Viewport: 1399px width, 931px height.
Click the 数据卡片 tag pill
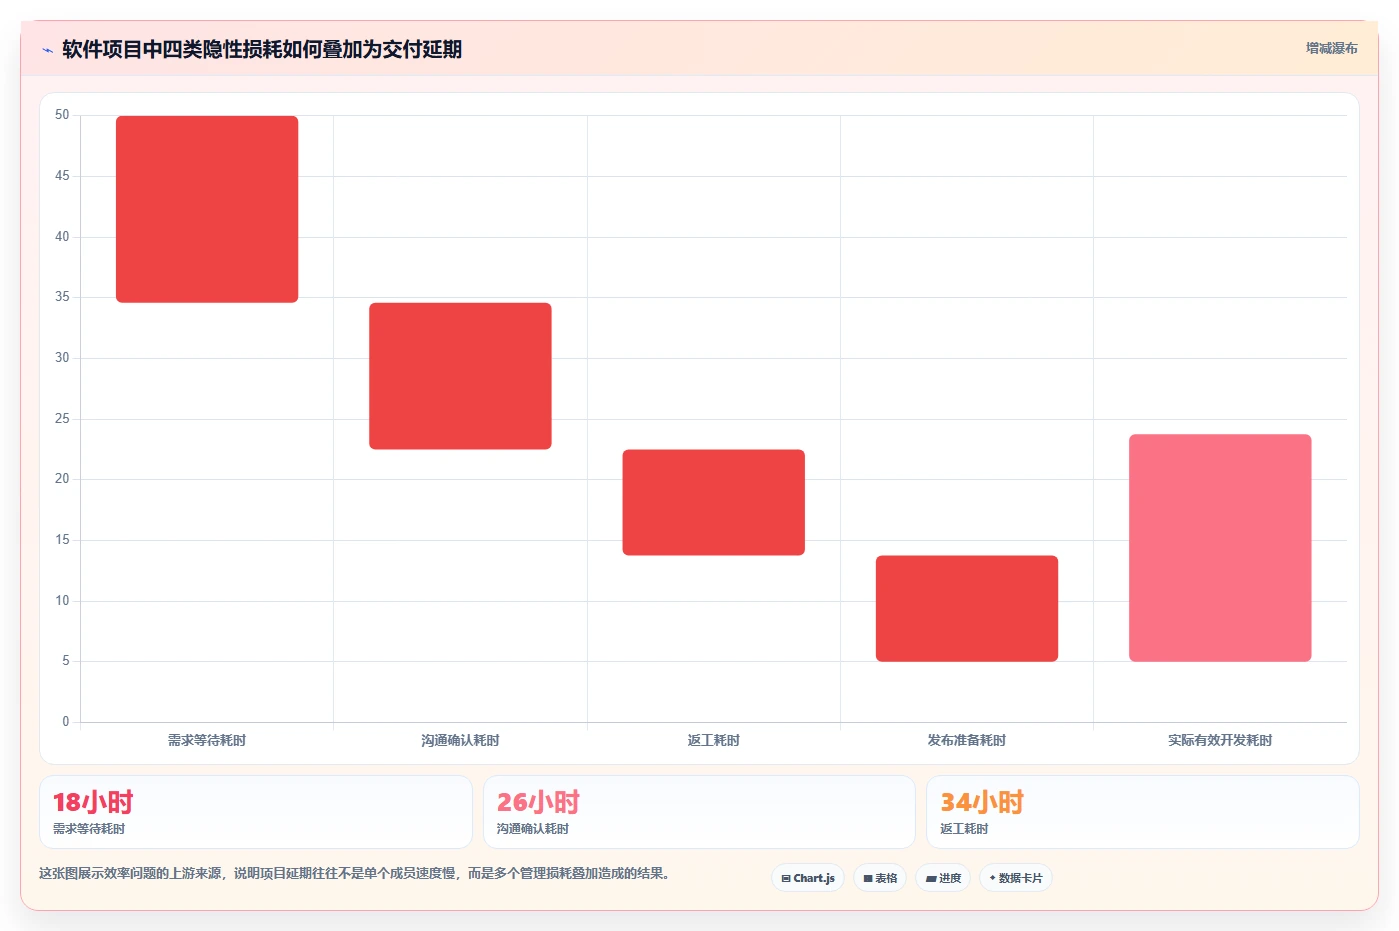(x=1016, y=878)
